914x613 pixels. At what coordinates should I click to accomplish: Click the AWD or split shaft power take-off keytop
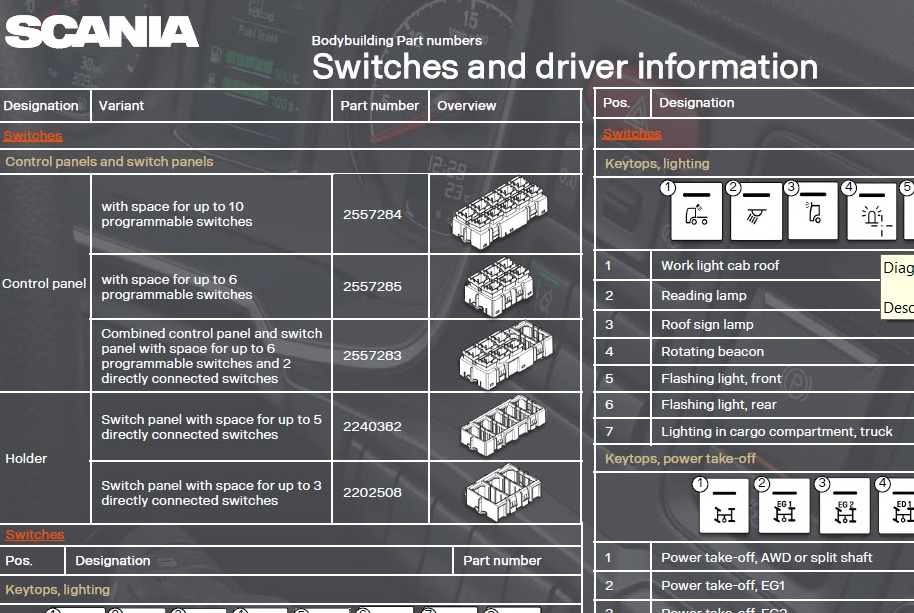(722, 506)
